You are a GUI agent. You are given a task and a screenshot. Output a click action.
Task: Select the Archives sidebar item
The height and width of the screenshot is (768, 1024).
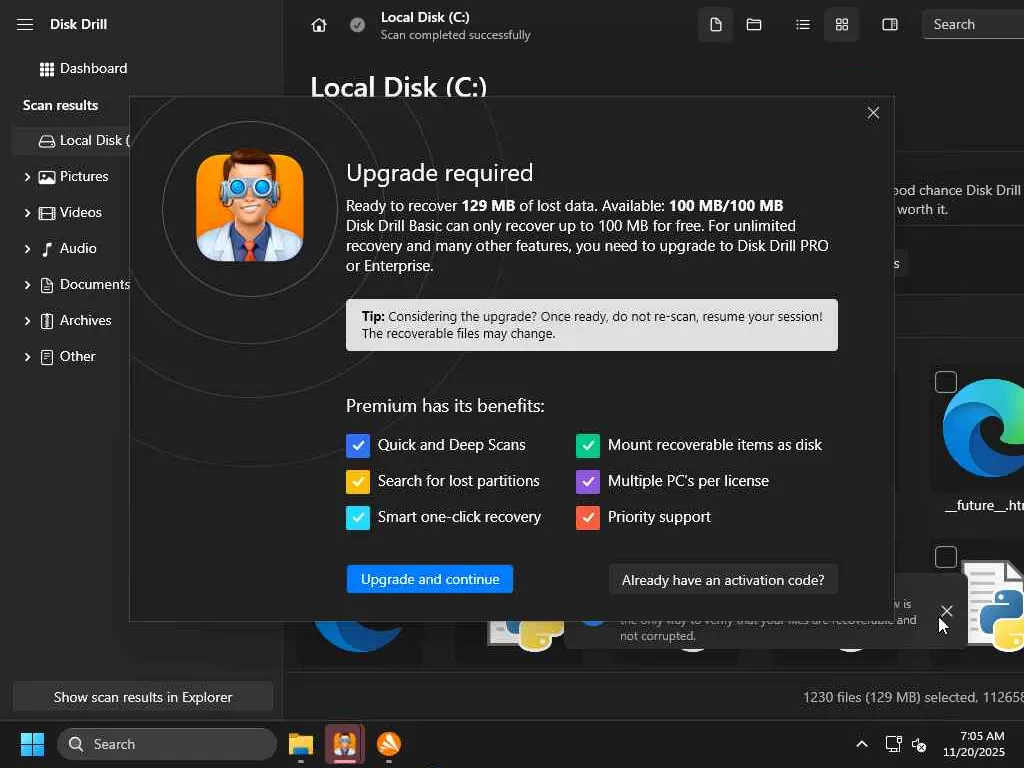tap(85, 320)
